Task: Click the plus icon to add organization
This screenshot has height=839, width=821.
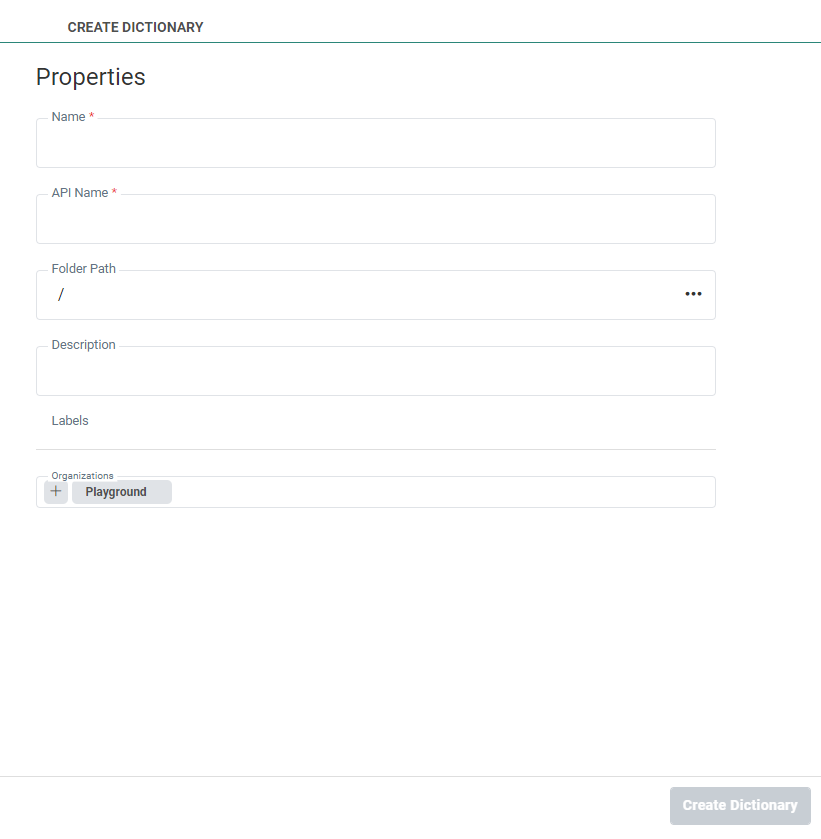Action: pyautogui.click(x=56, y=491)
